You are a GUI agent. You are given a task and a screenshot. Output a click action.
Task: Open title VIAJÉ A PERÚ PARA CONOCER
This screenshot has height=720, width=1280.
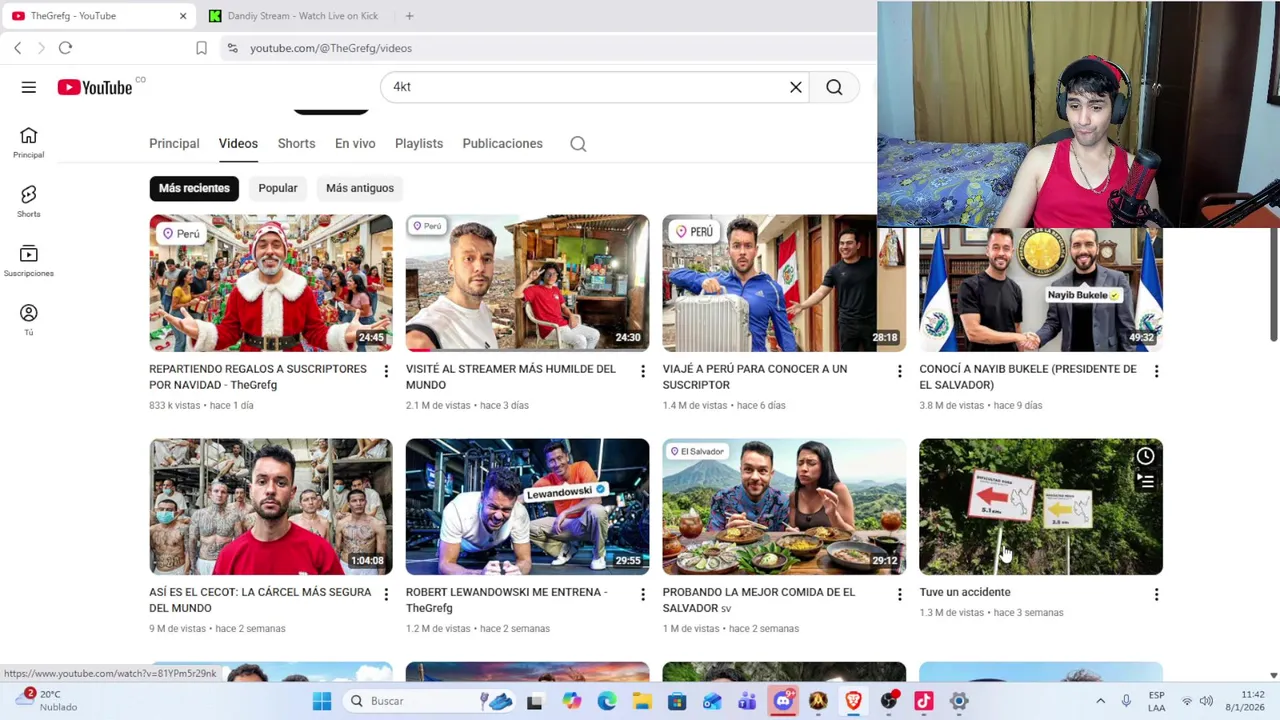pos(755,377)
